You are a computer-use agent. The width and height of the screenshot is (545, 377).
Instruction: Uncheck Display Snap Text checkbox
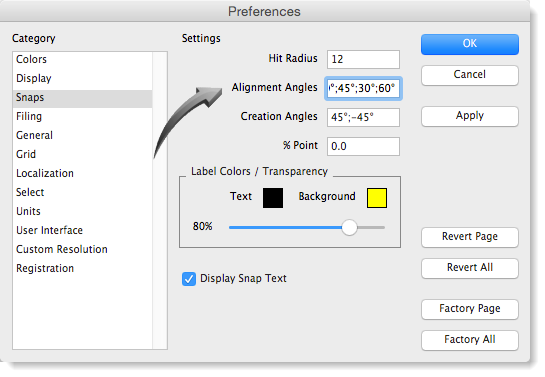pyautogui.click(x=189, y=279)
